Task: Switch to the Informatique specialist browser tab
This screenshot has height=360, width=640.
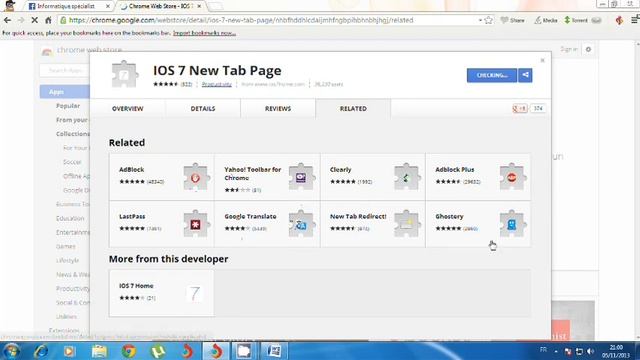Action: coord(69,6)
